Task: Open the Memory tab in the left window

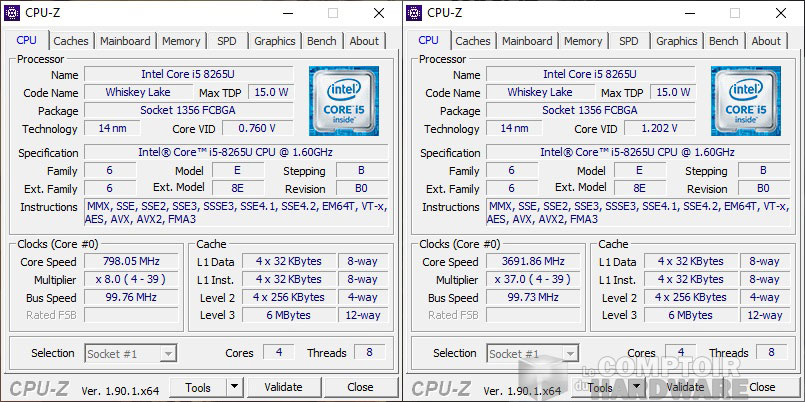Action: 181,41
